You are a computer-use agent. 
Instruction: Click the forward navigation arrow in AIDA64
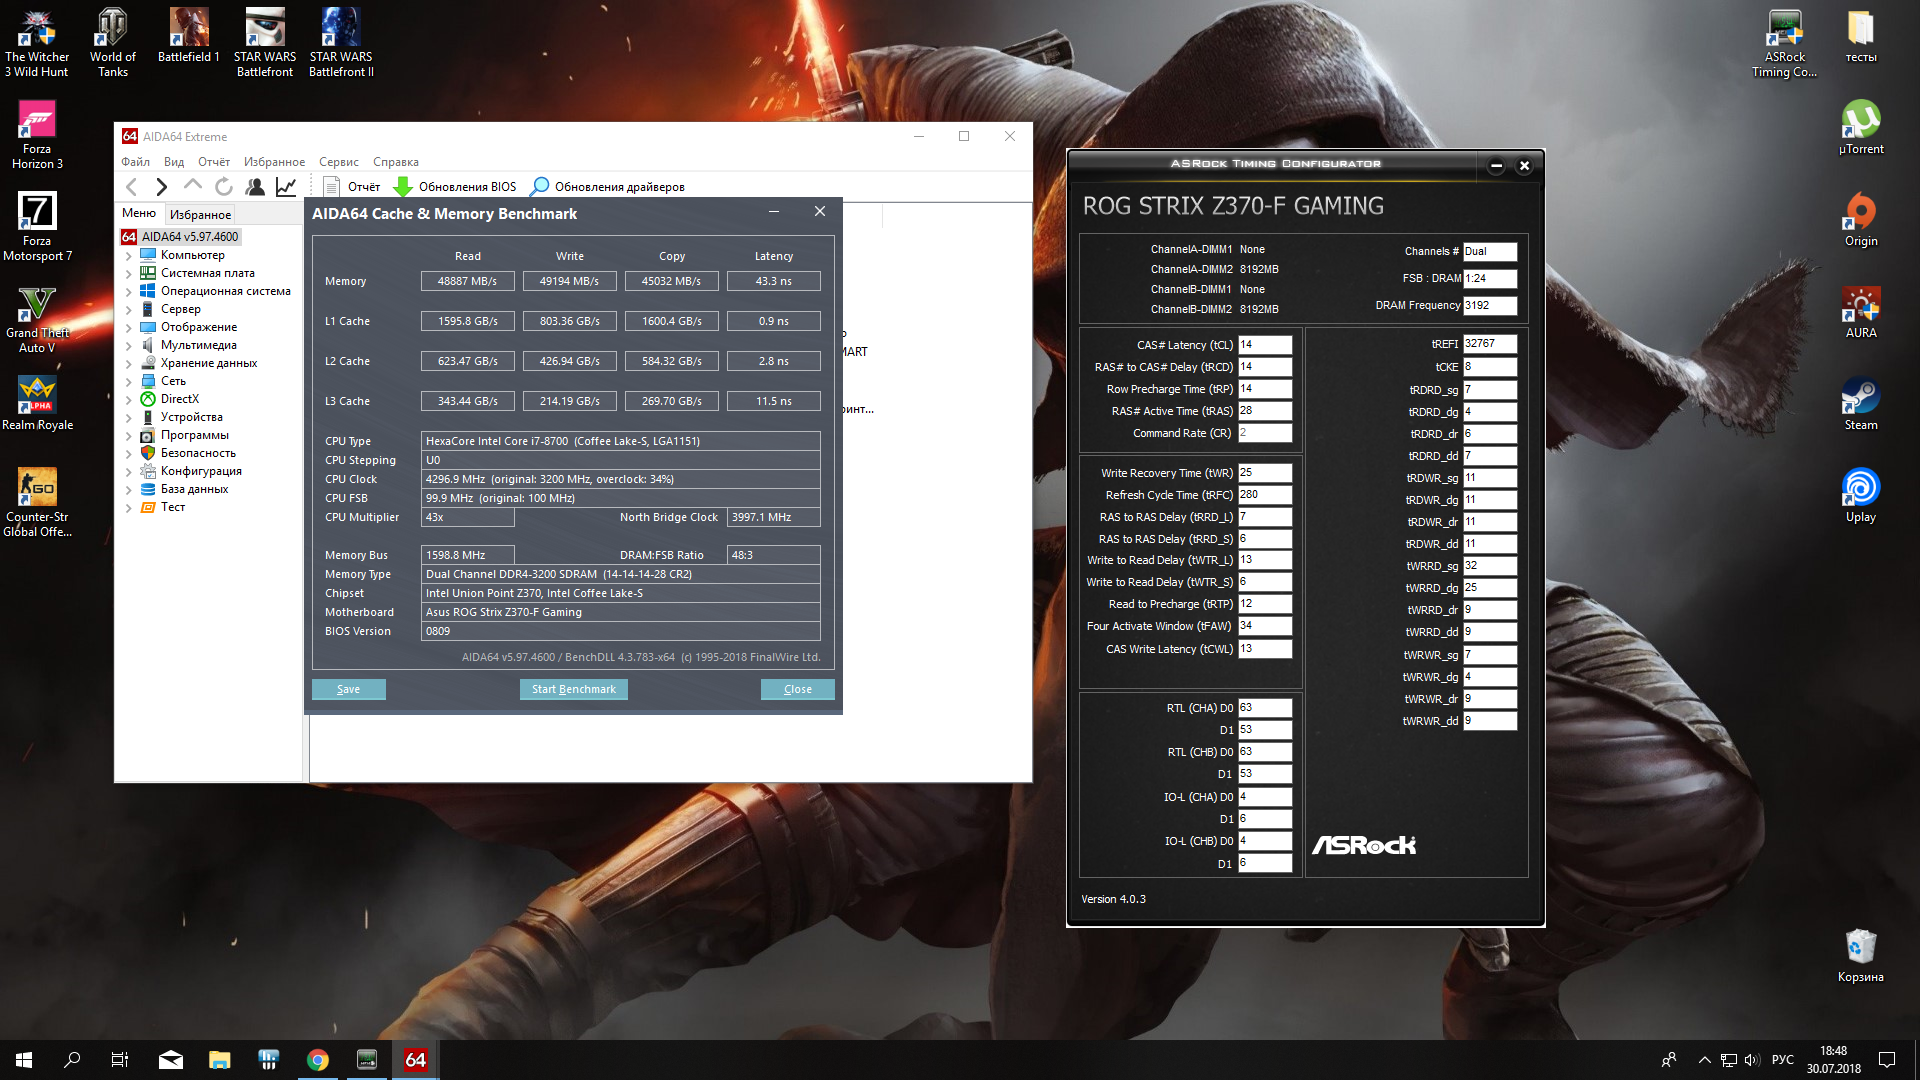pyautogui.click(x=161, y=187)
